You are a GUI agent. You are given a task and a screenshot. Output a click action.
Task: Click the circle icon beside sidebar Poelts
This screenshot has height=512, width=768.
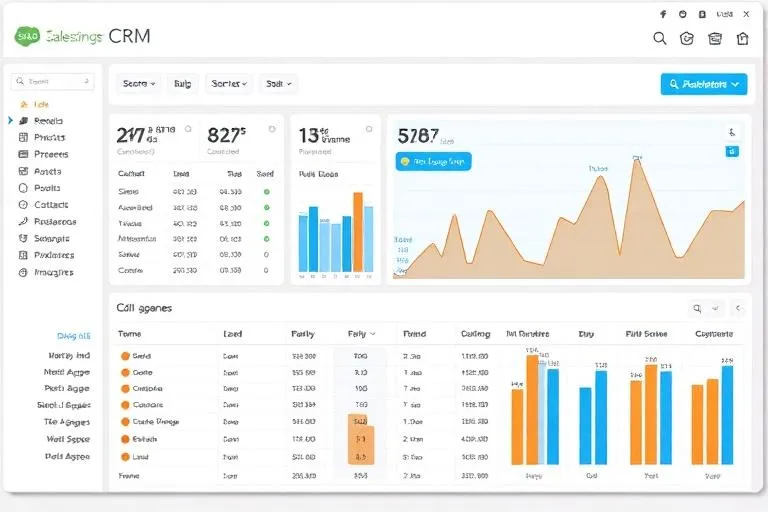pyautogui.click(x=23, y=188)
